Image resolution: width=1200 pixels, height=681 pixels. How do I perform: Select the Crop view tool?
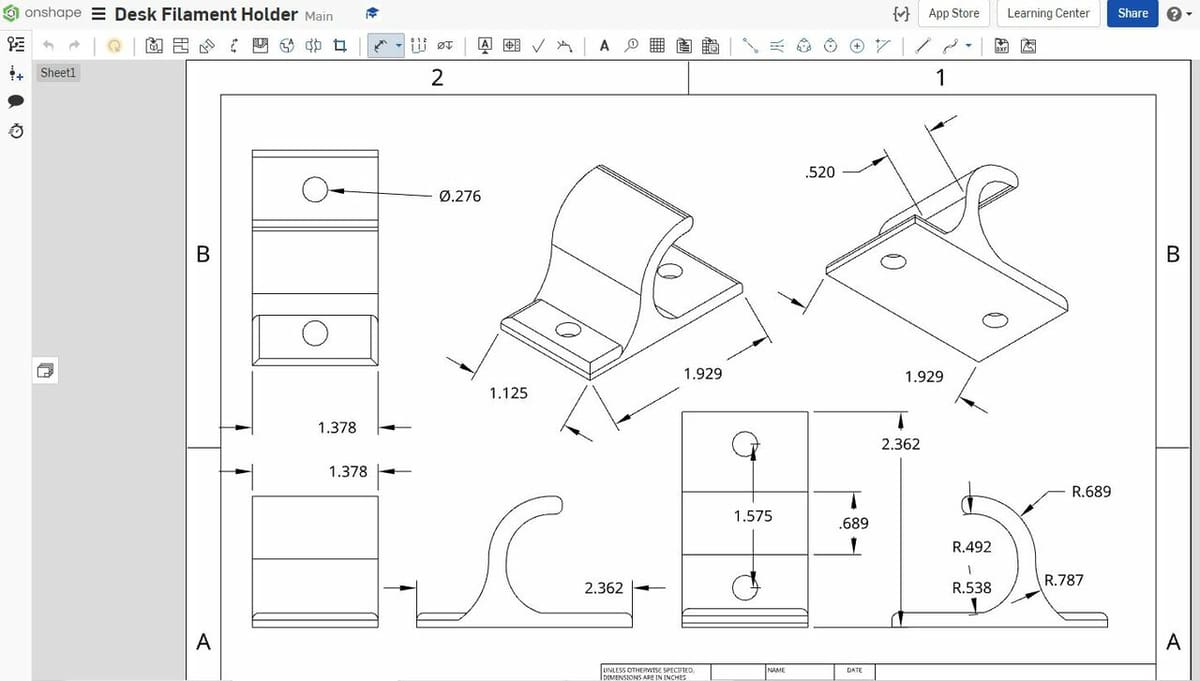[x=340, y=46]
